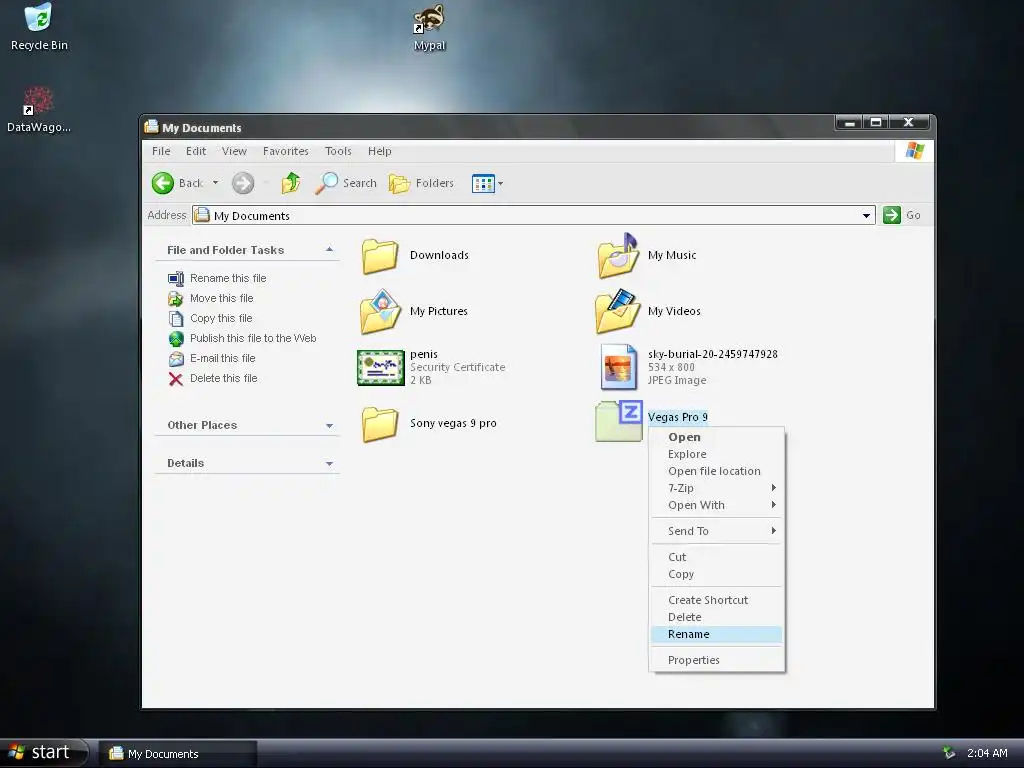Choose Explore from the context menu
This screenshot has width=1024, height=768.
[716, 454]
